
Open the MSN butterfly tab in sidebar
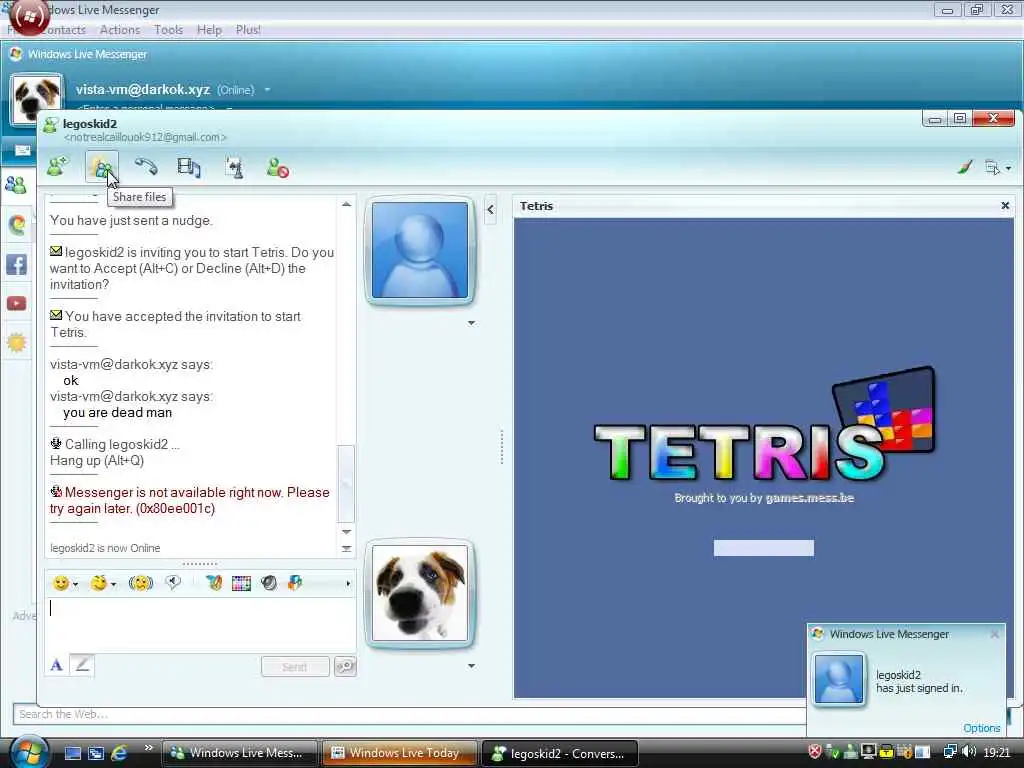tap(16, 225)
